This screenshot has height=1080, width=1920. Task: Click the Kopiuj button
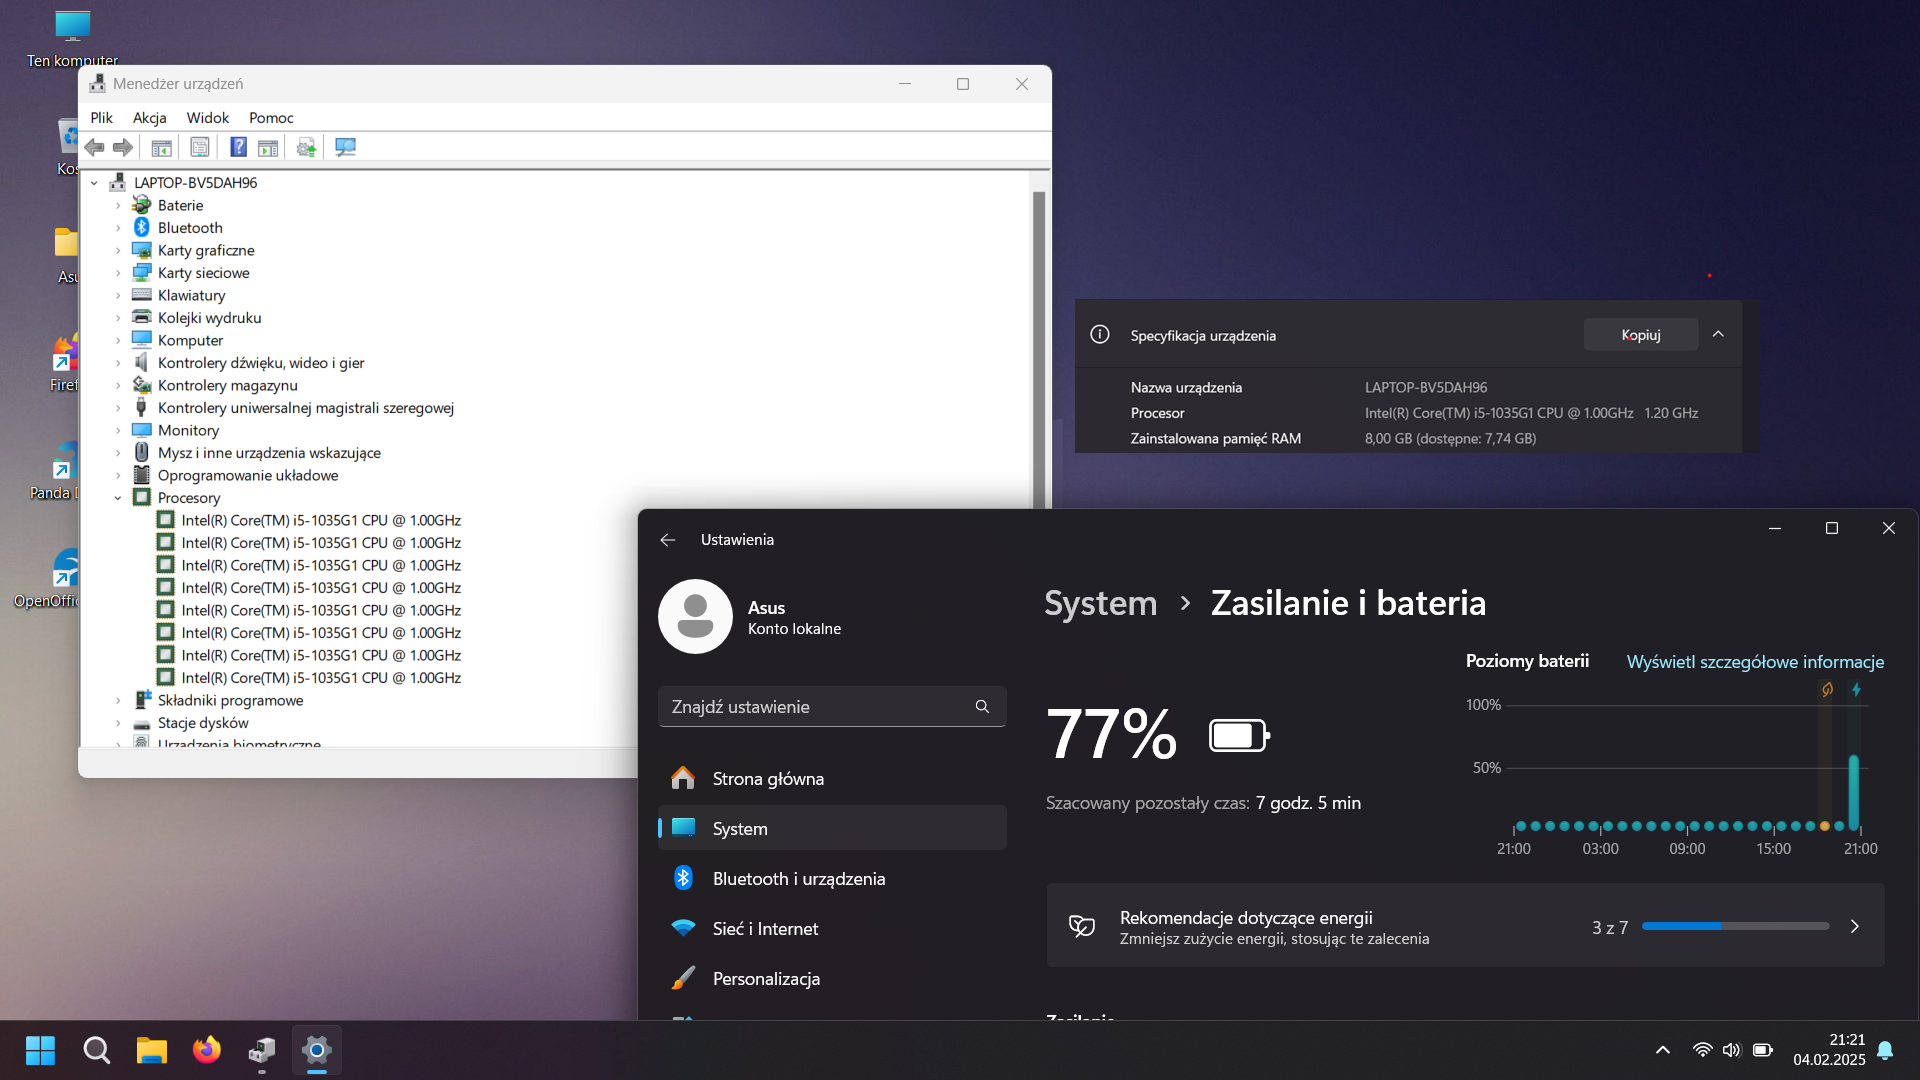[x=1640, y=335]
